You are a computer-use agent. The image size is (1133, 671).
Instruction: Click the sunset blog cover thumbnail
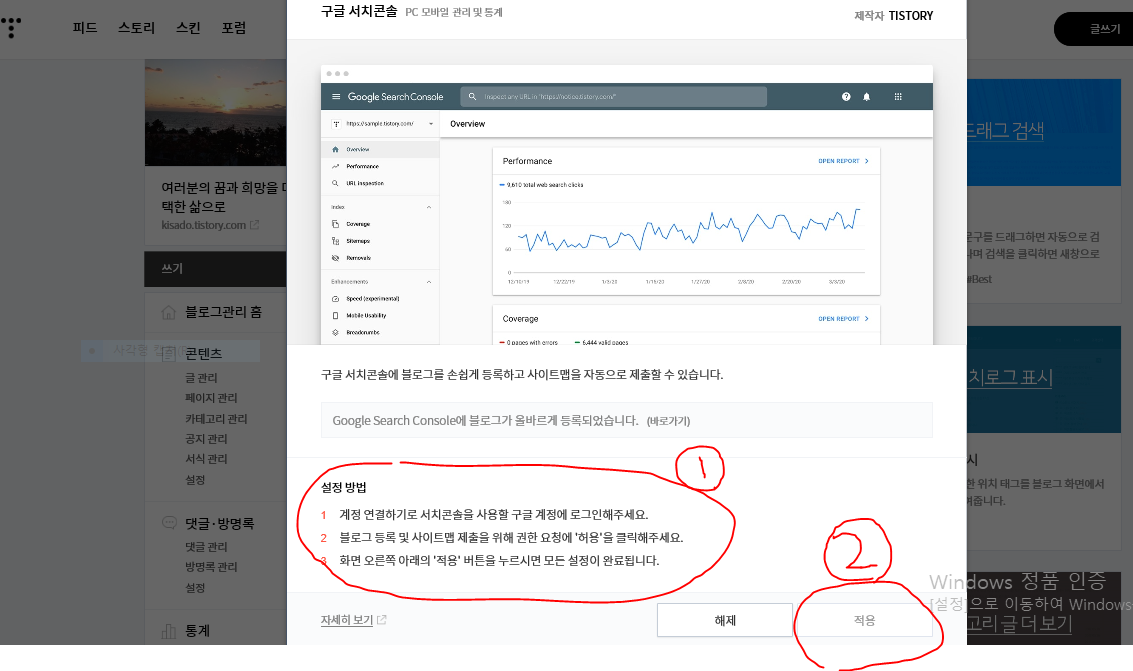point(215,113)
